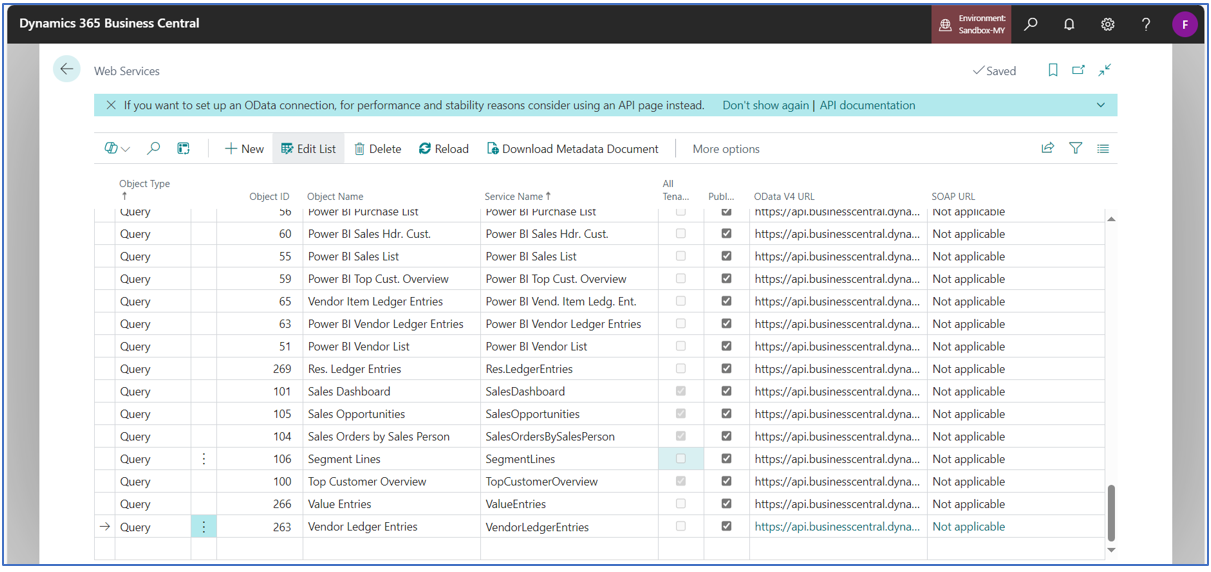The width and height of the screenshot is (1211, 572).
Task: Toggle Published checkbox for Power BI Sales List
Action: point(726,256)
